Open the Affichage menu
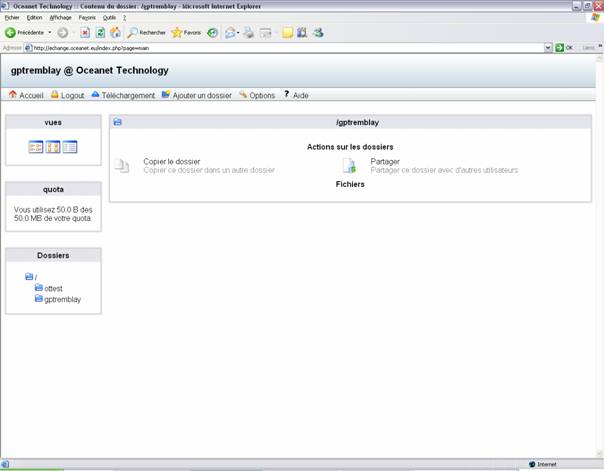The width and height of the screenshot is (604, 471). tap(60, 18)
